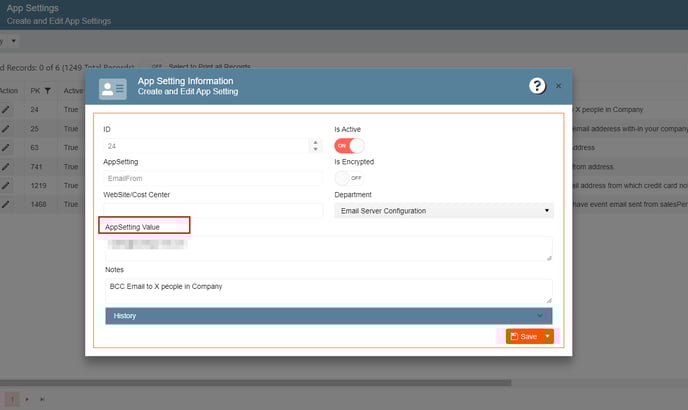Toggle Select to Print all Records switch
This screenshot has height=410, width=688.
click(157, 67)
